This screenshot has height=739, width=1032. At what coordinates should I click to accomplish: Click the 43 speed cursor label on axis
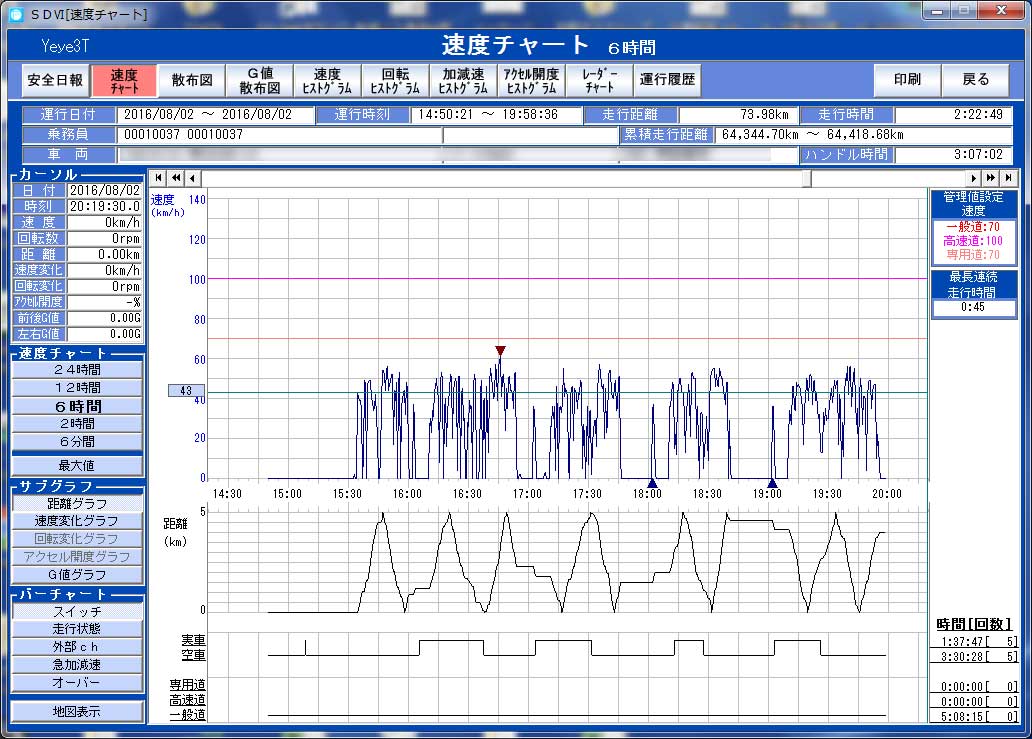(186, 391)
